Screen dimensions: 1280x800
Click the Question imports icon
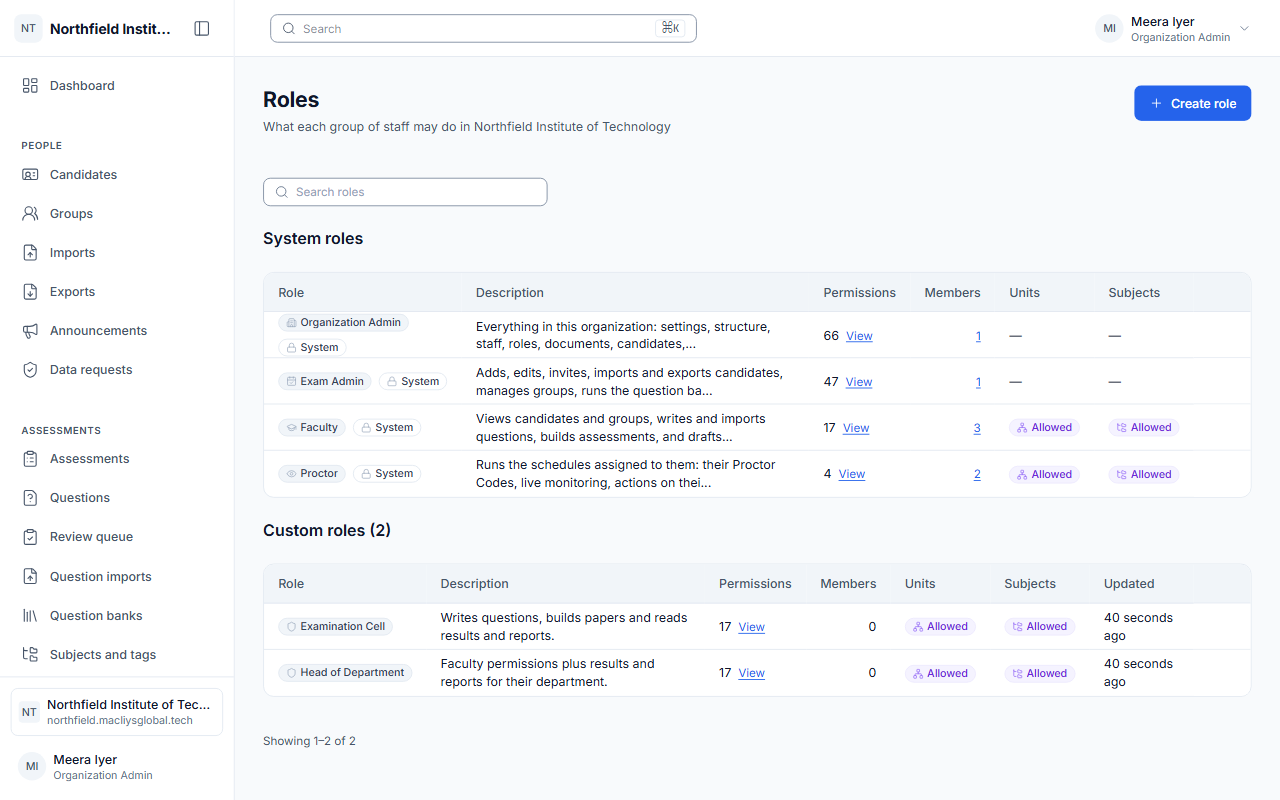coord(30,577)
